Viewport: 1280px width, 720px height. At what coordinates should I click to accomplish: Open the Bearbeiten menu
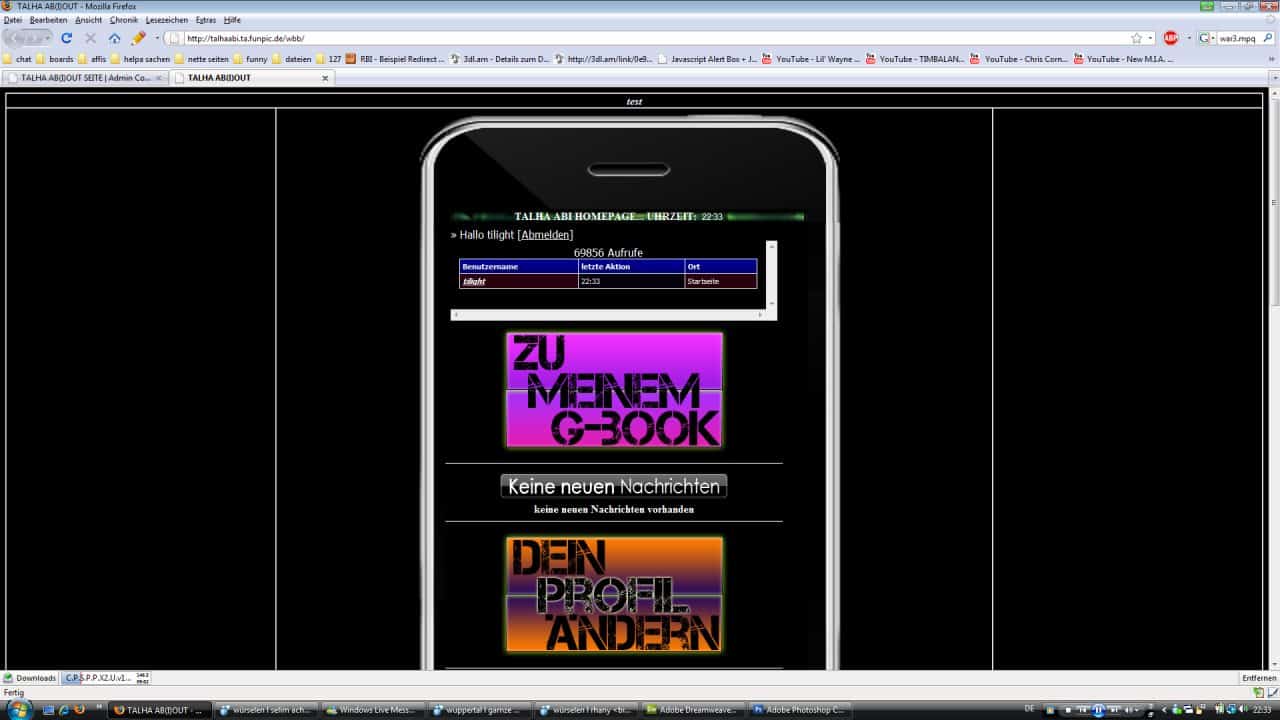49,20
